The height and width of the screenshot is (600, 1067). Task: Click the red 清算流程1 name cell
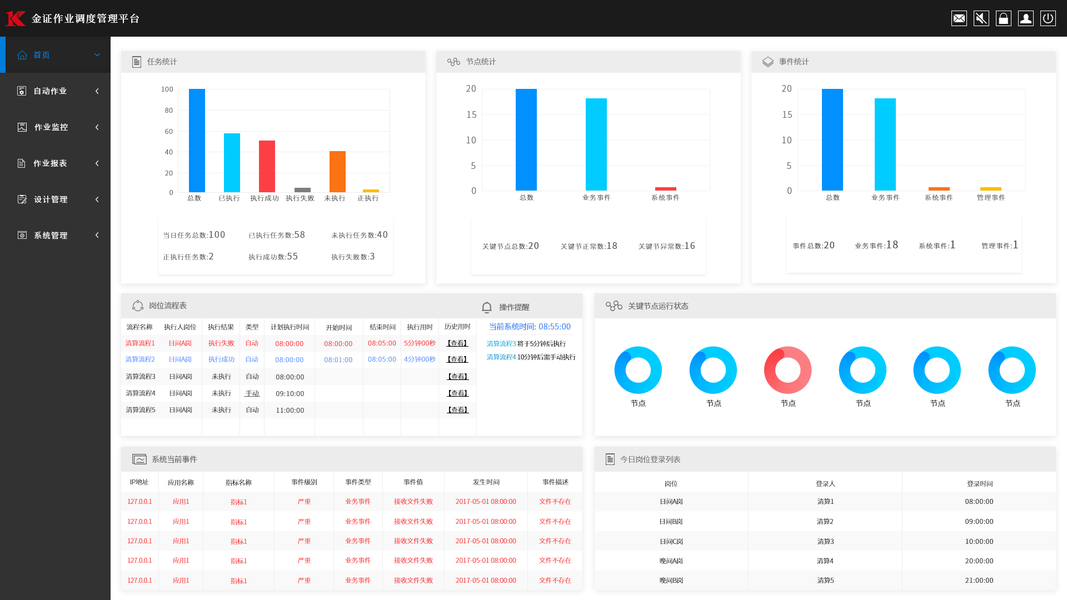pyautogui.click(x=140, y=344)
